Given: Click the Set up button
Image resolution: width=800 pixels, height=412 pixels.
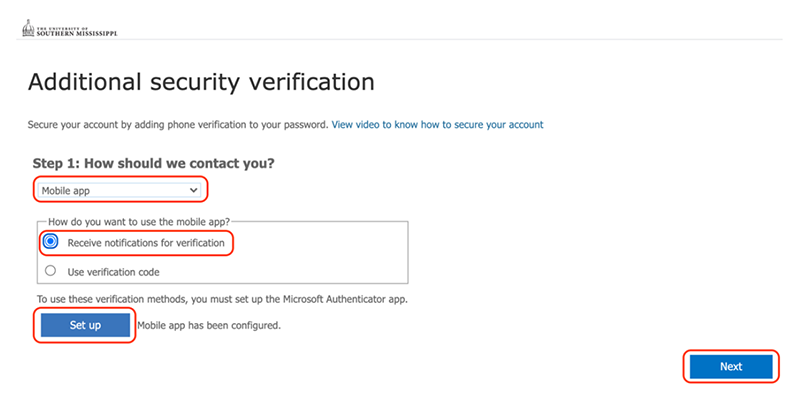Looking at the screenshot, I should tap(85, 325).
